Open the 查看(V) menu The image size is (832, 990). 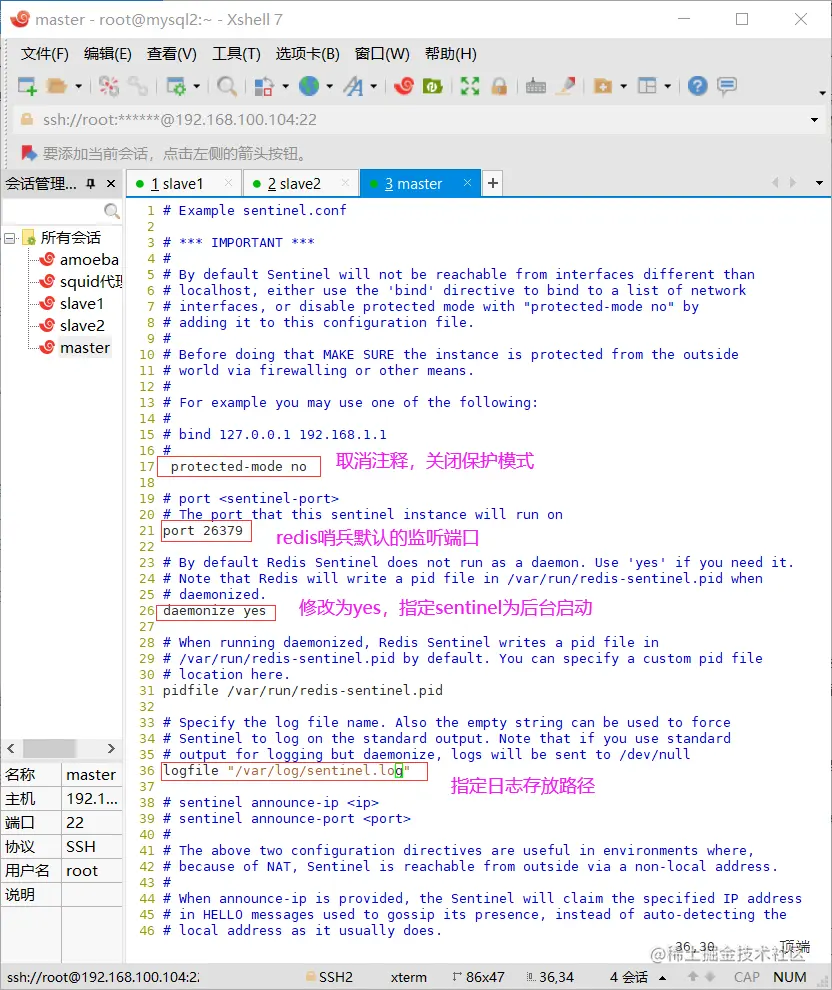pos(172,54)
